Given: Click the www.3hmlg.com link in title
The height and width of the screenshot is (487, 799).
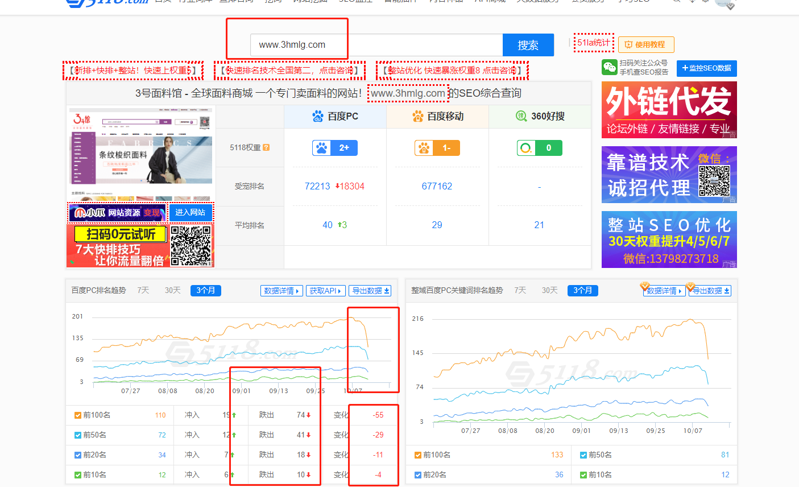Looking at the screenshot, I should (408, 93).
